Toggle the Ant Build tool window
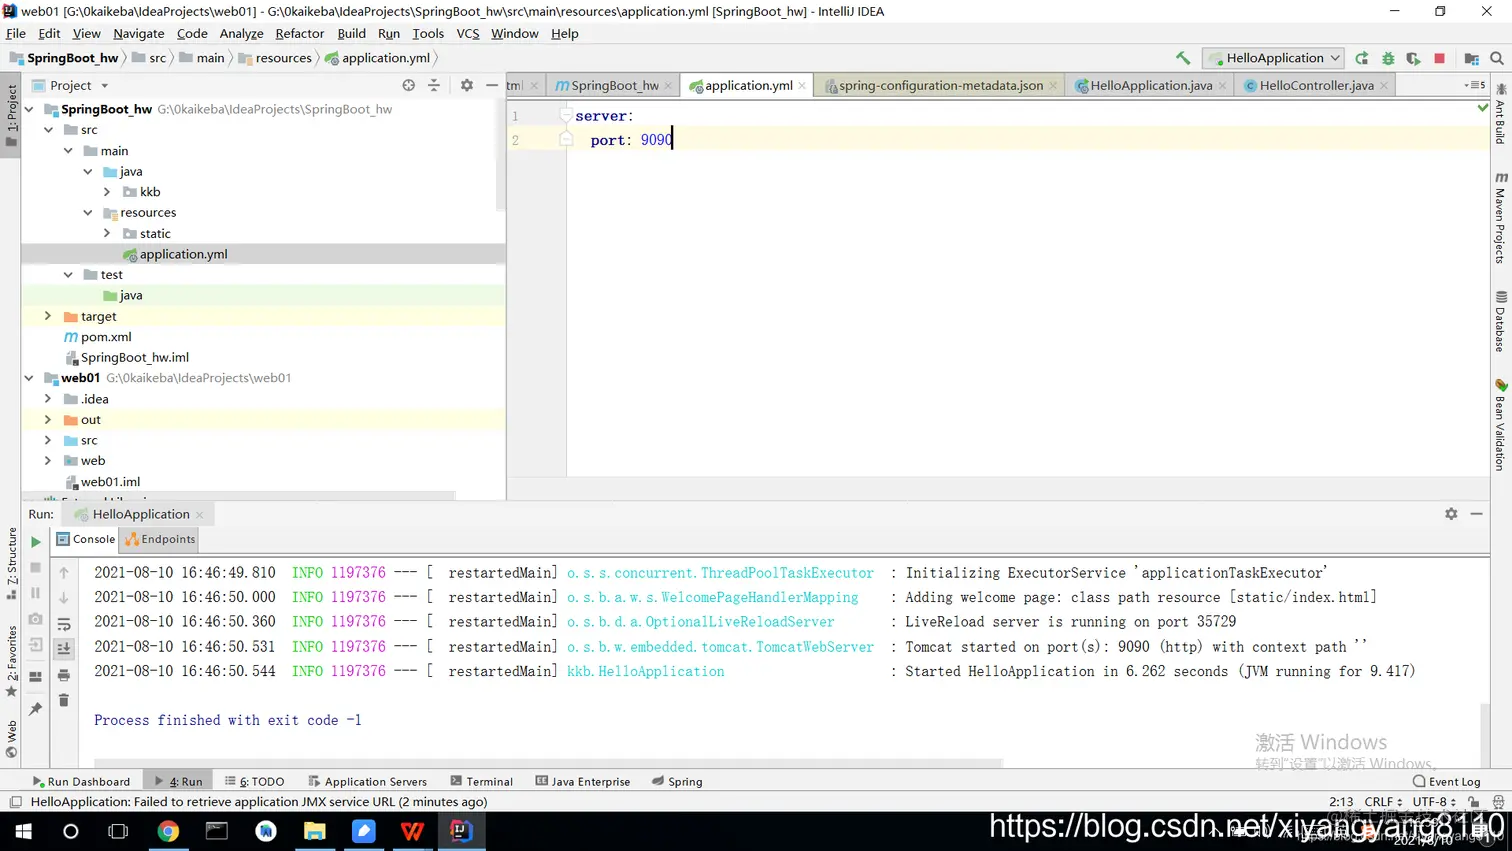1512x851 pixels. (x=1500, y=114)
